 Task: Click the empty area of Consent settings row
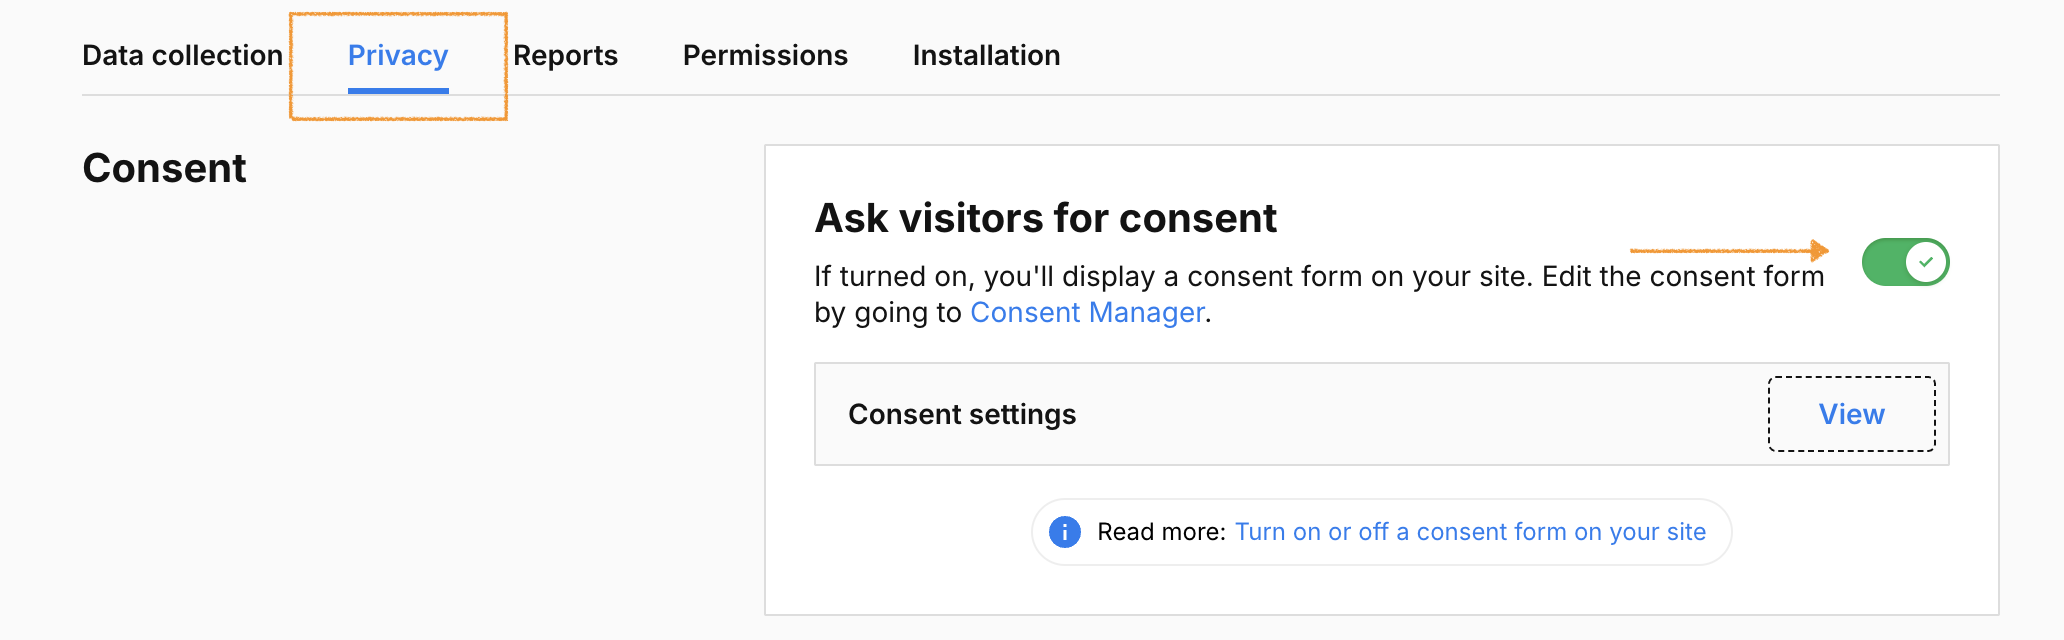click(x=1400, y=414)
